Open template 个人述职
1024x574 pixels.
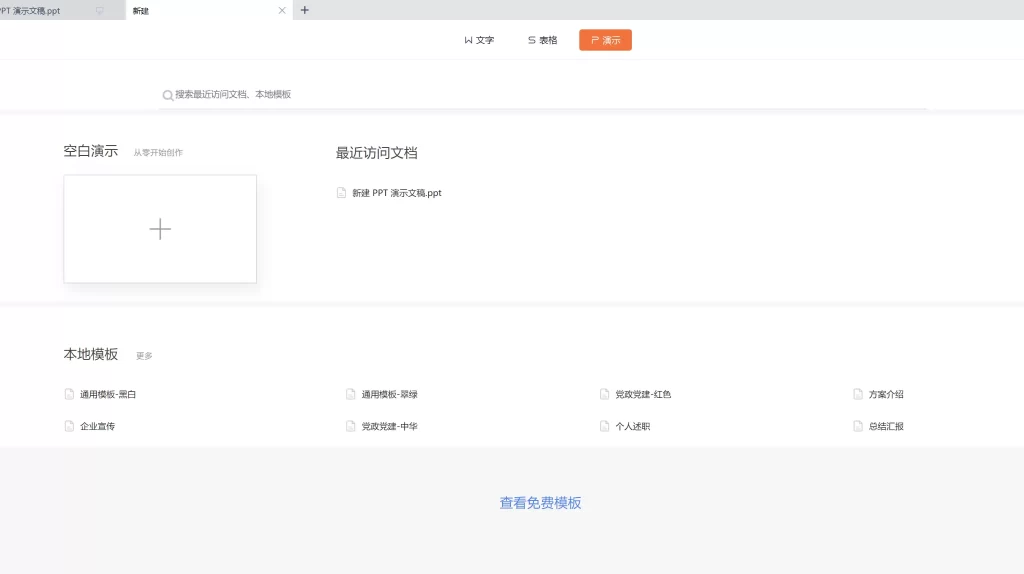tap(632, 426)
